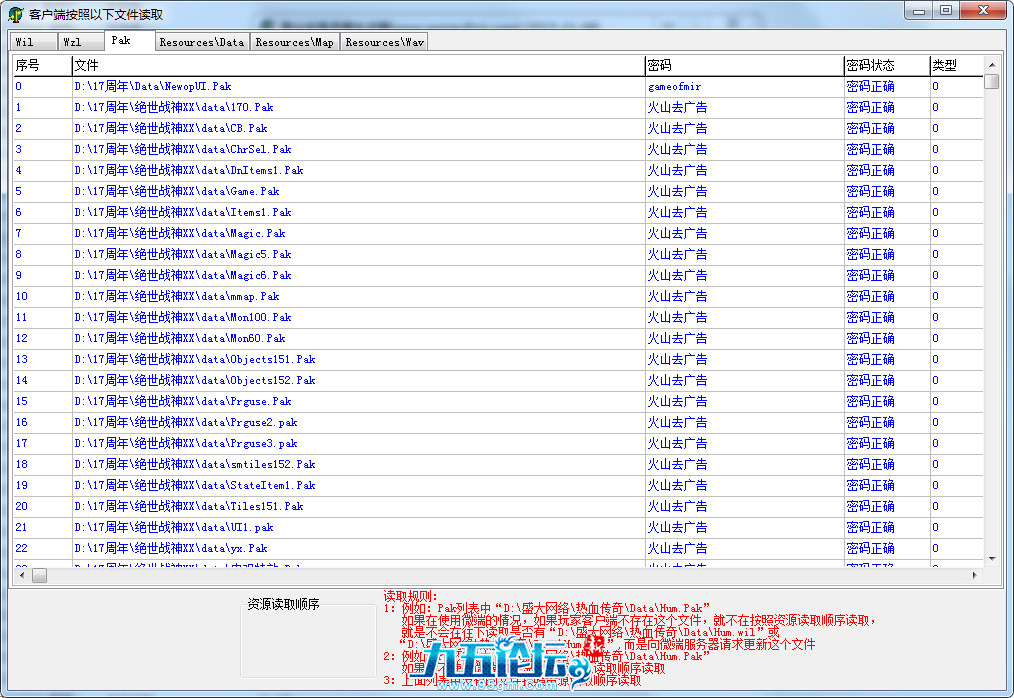
Task: Switch to Resources\Map tab
Action: pos(294,42)
